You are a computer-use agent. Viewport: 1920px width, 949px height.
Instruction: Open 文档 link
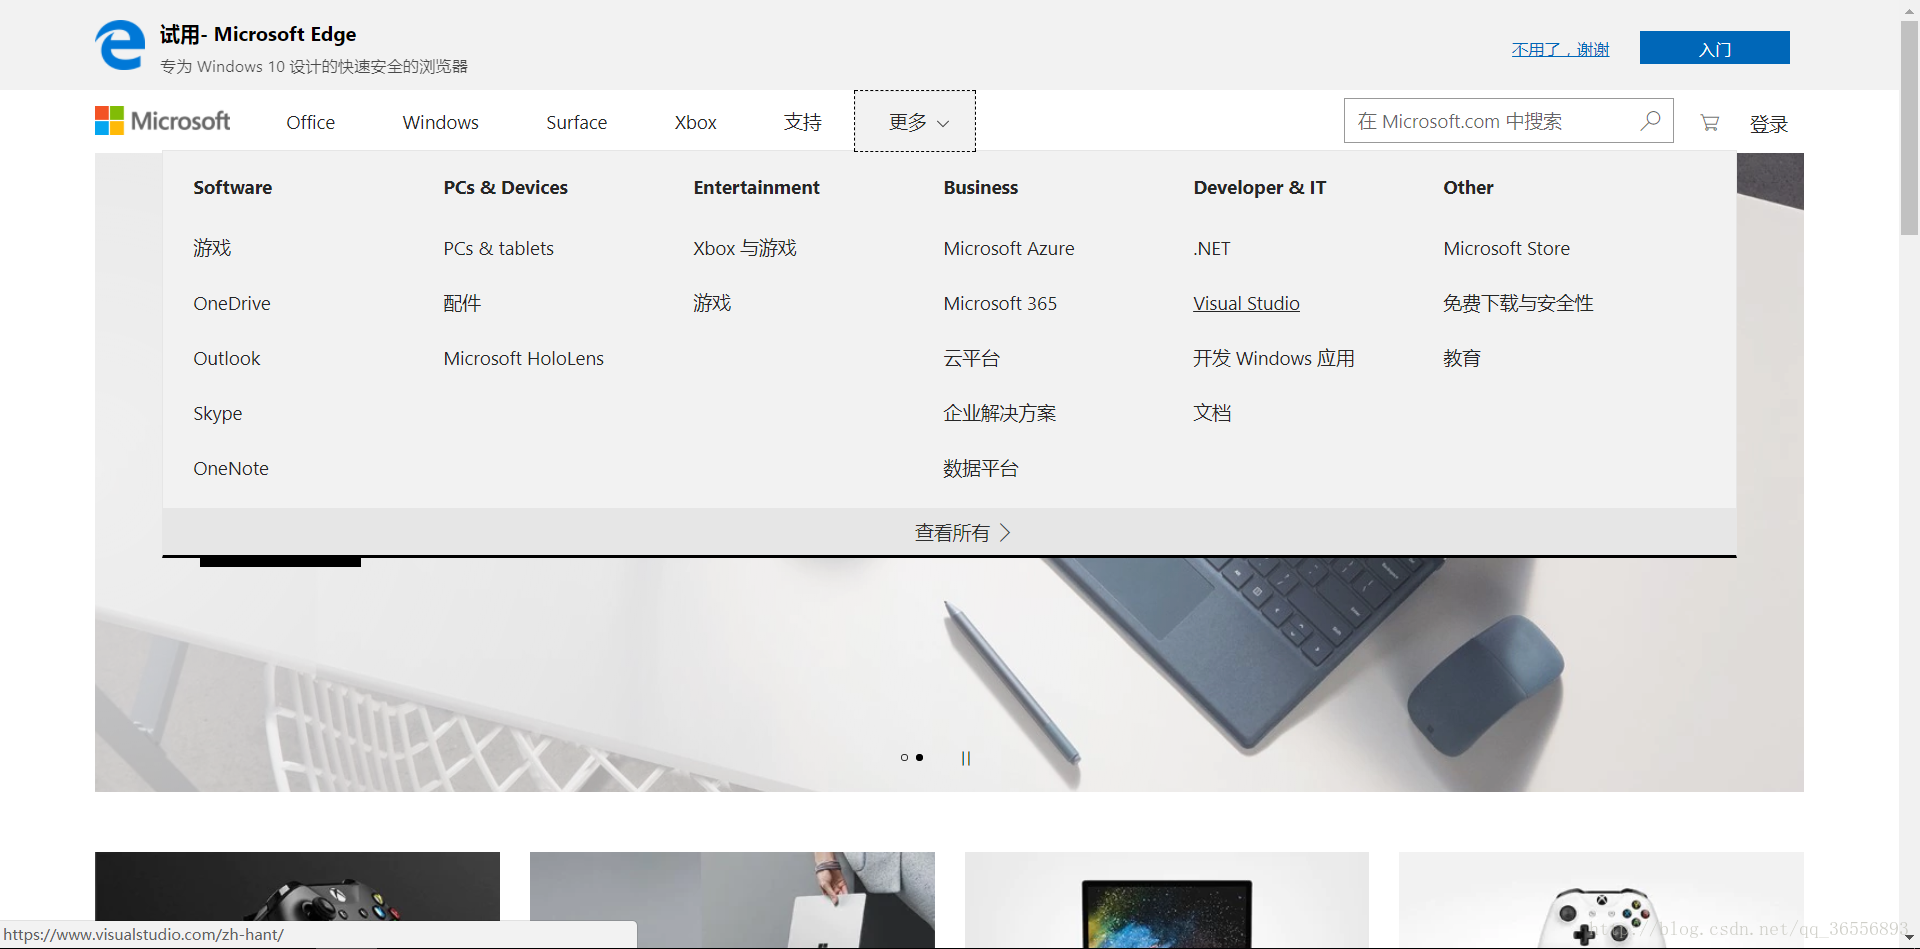click(1212, 413)
